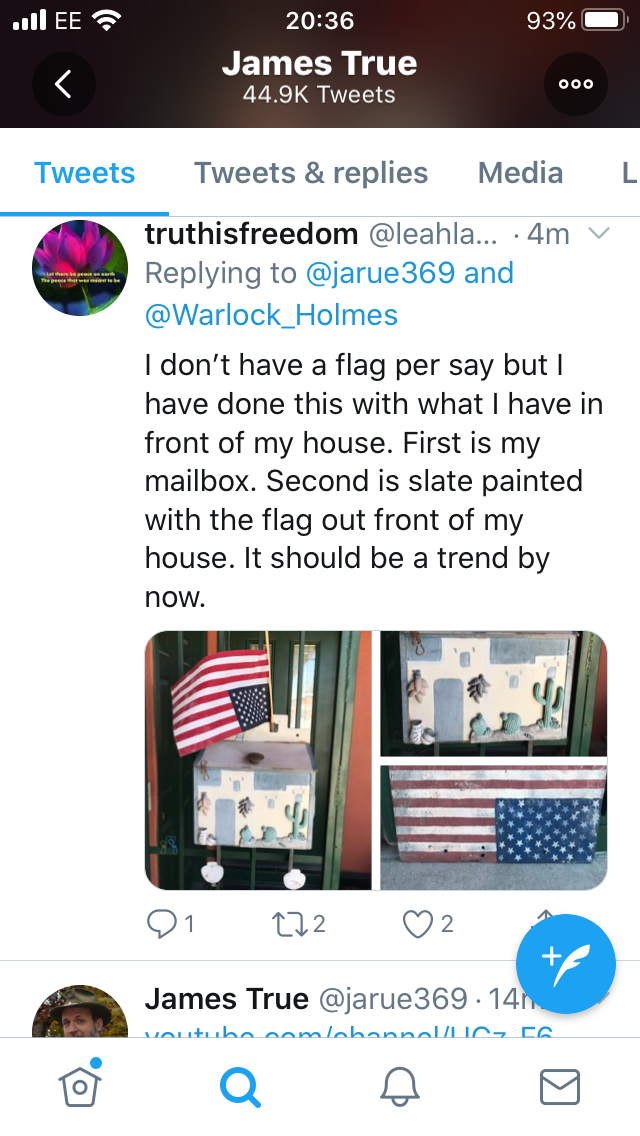Go to the Home tab icon

(80, 1085)
